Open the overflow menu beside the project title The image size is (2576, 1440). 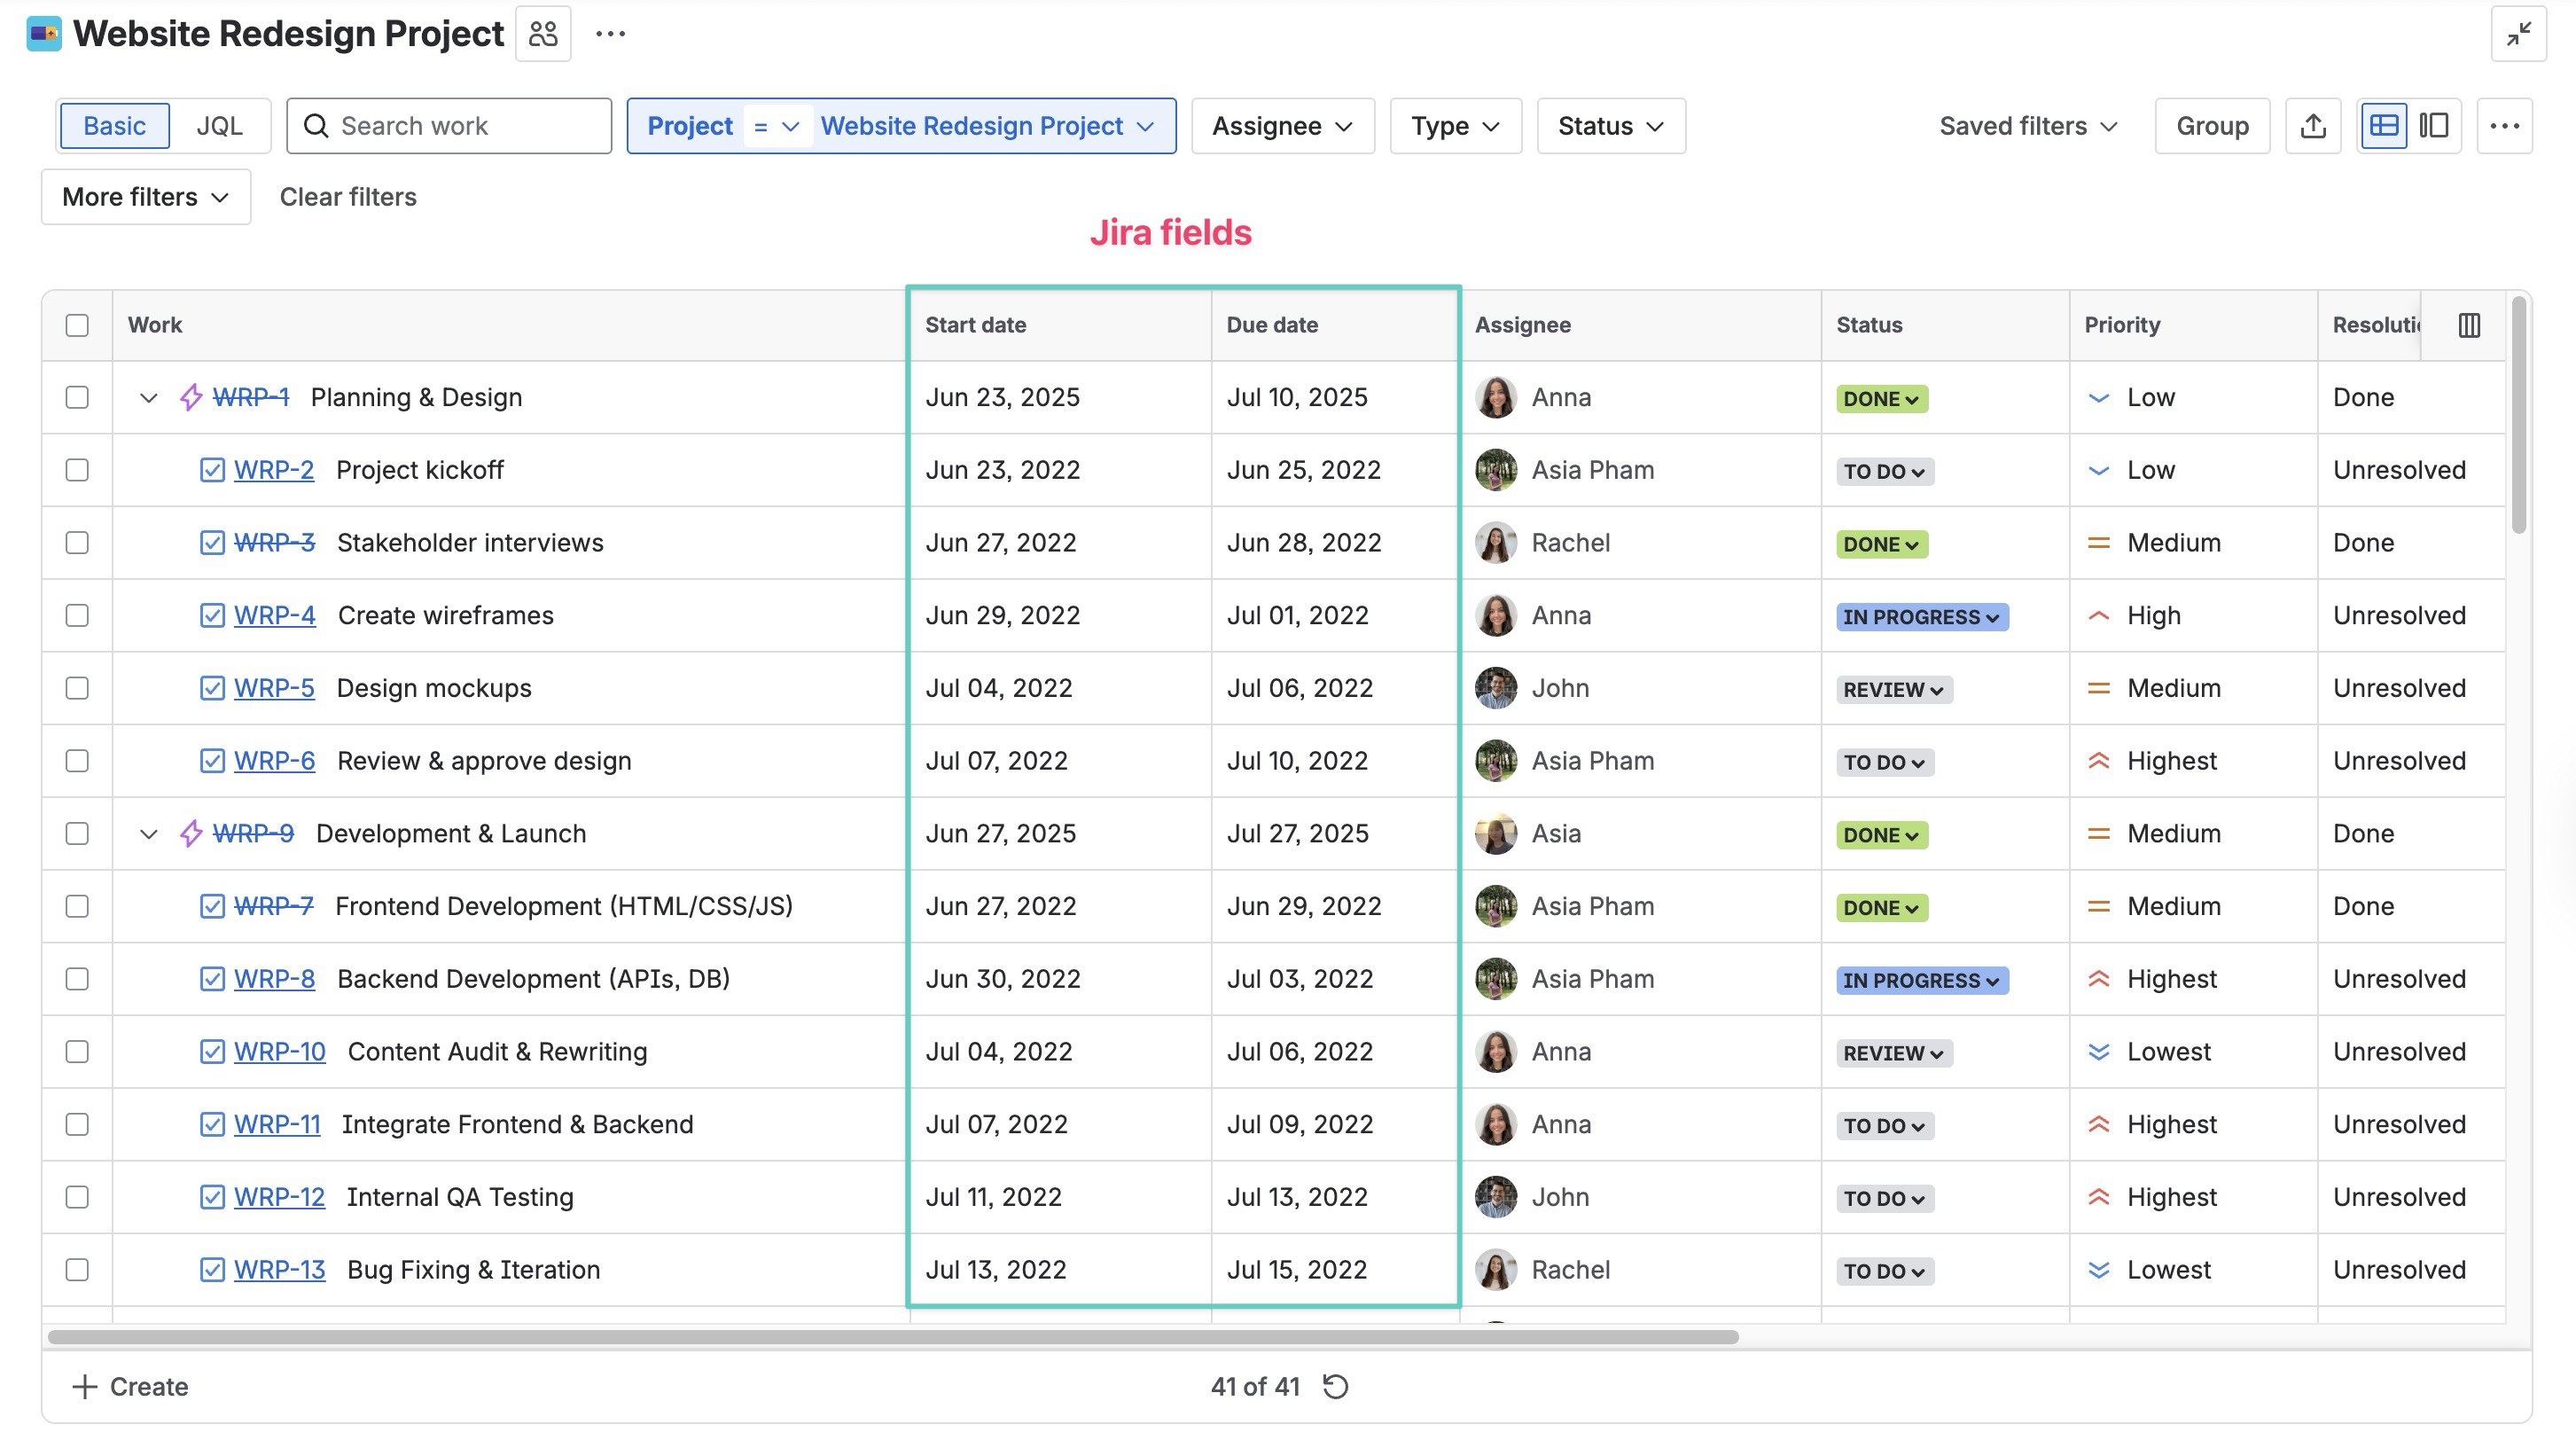[611, 33]
